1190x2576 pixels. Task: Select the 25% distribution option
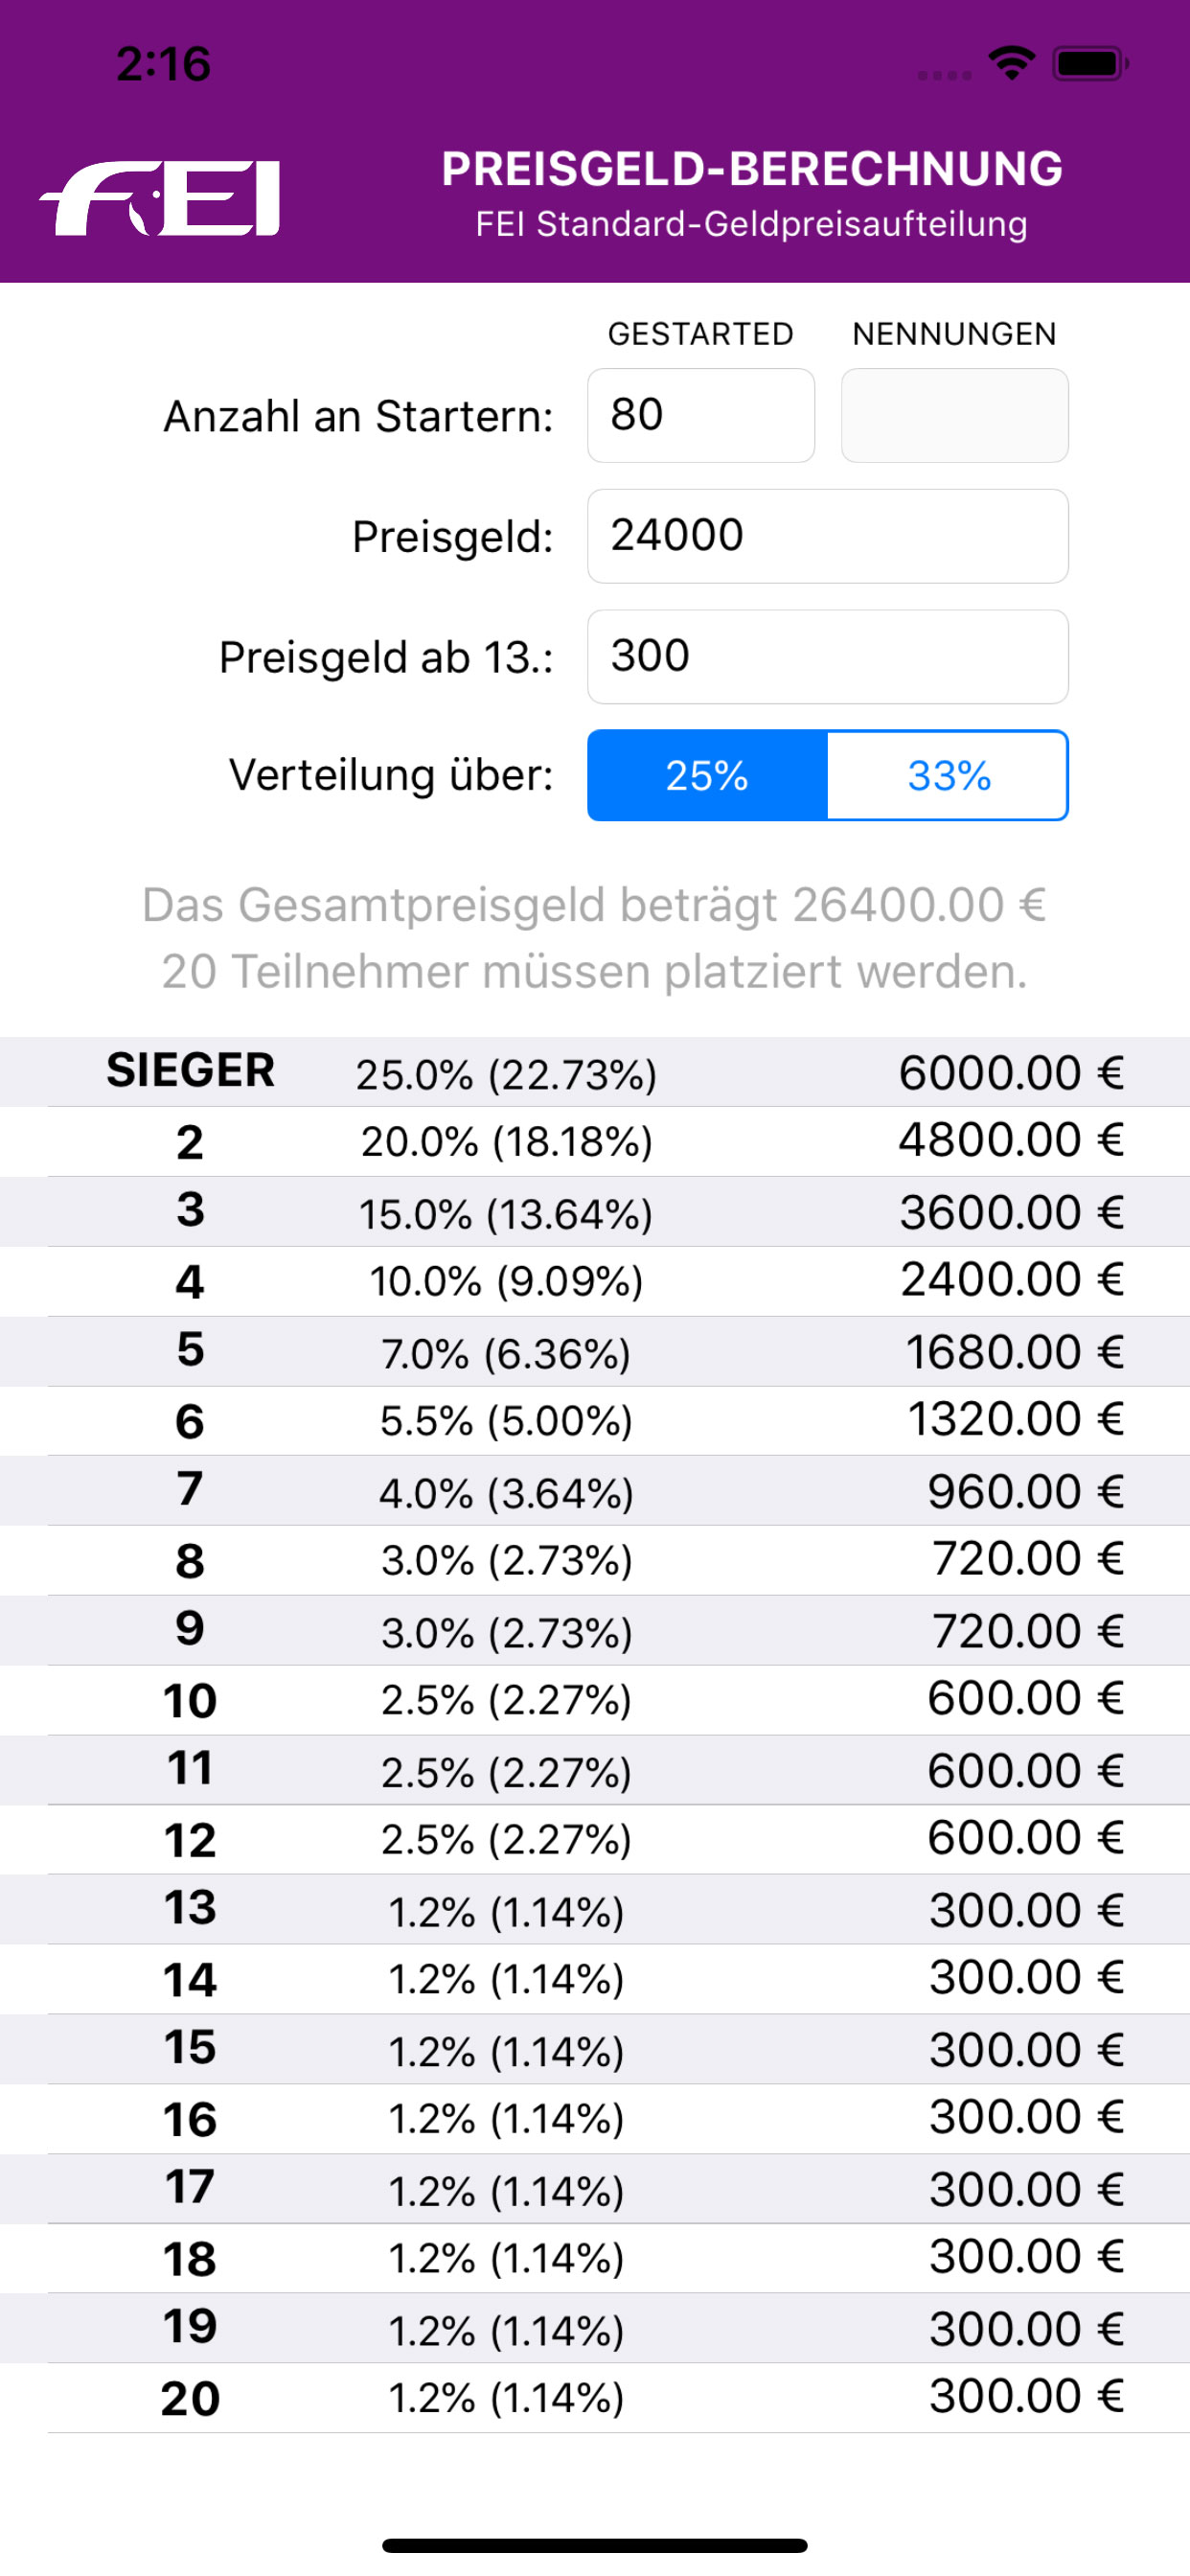pos(707,775)
